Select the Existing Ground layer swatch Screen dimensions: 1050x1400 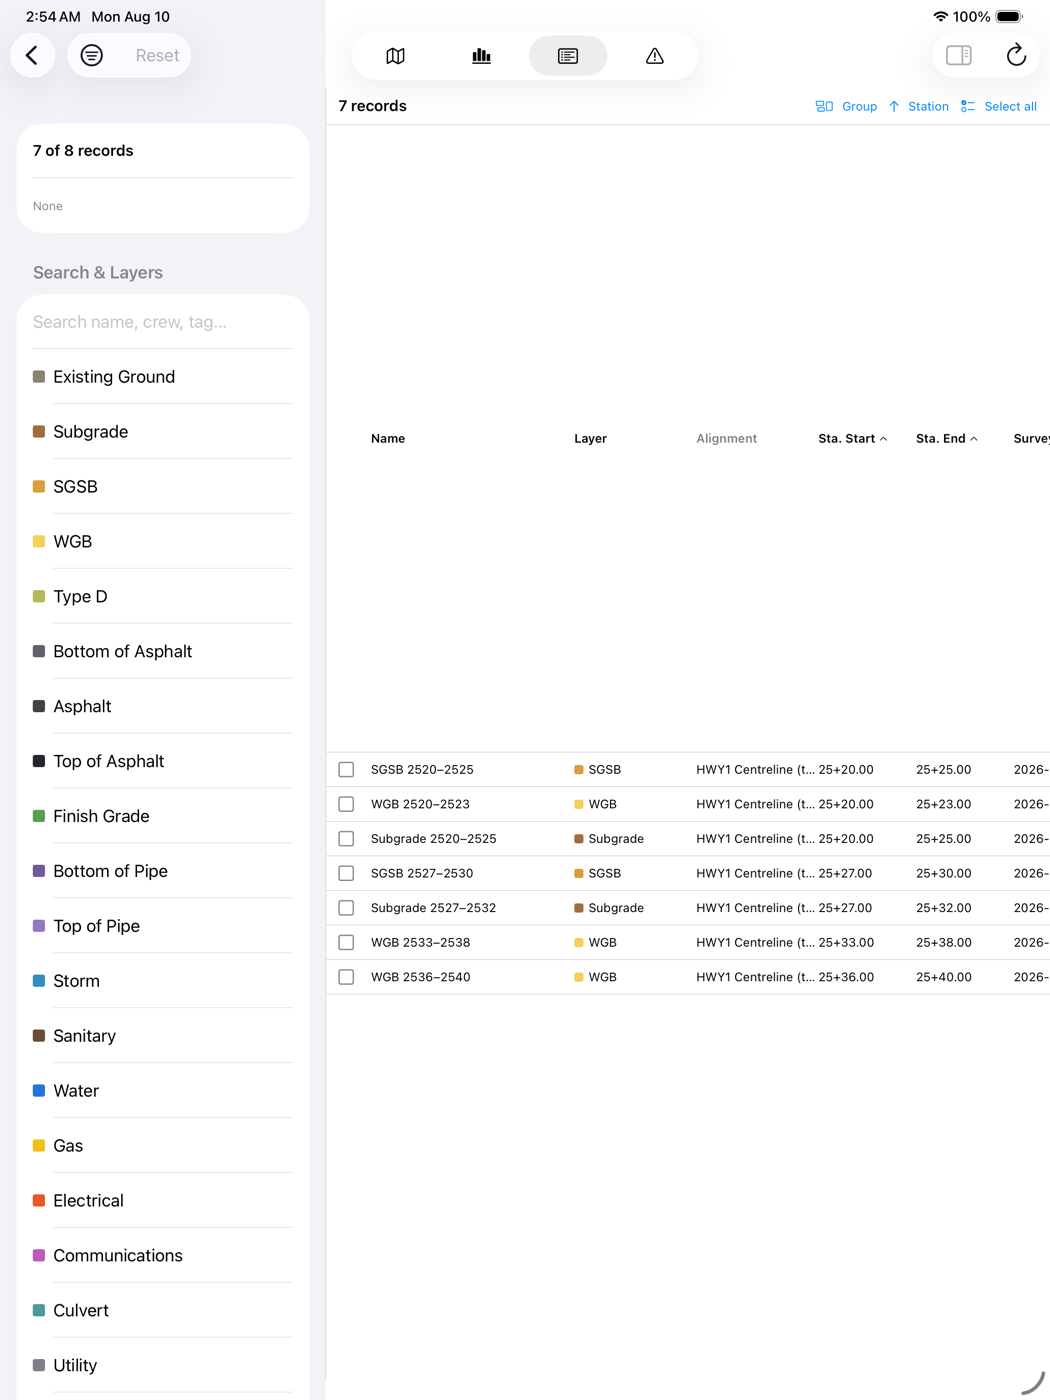point(39,377)
